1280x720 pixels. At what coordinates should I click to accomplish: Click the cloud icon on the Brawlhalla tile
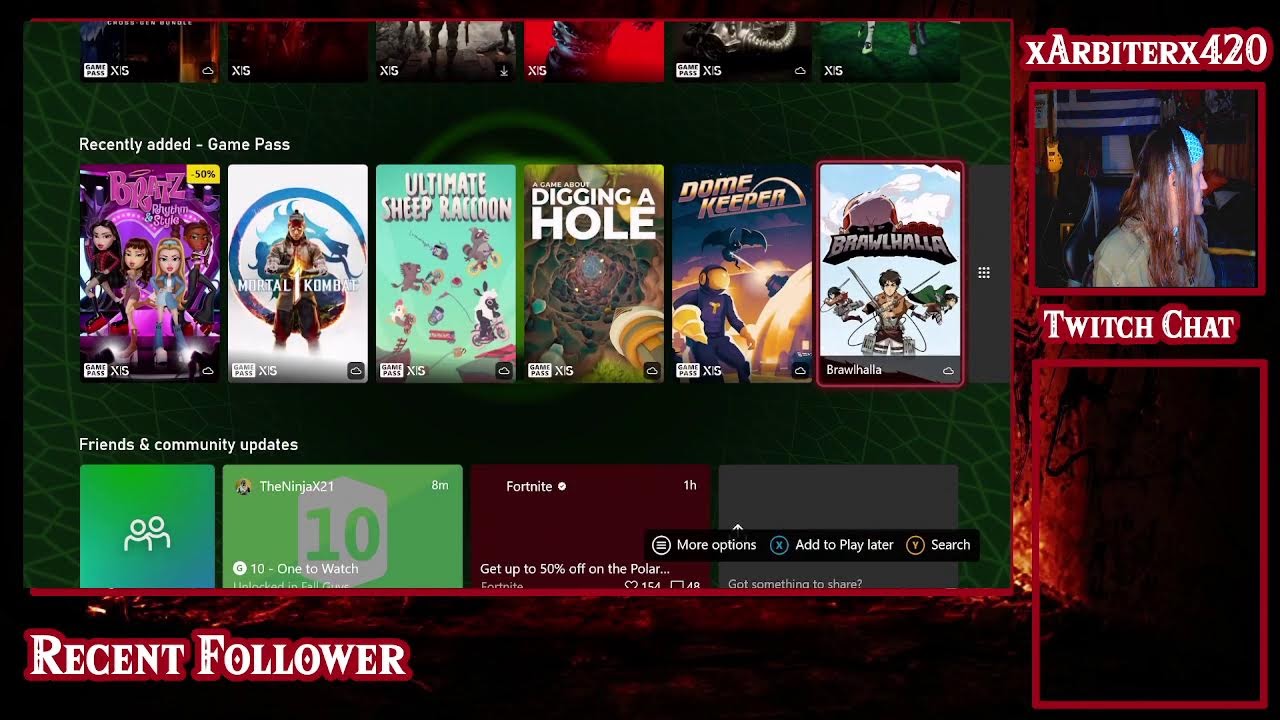[x=948, y=371]
